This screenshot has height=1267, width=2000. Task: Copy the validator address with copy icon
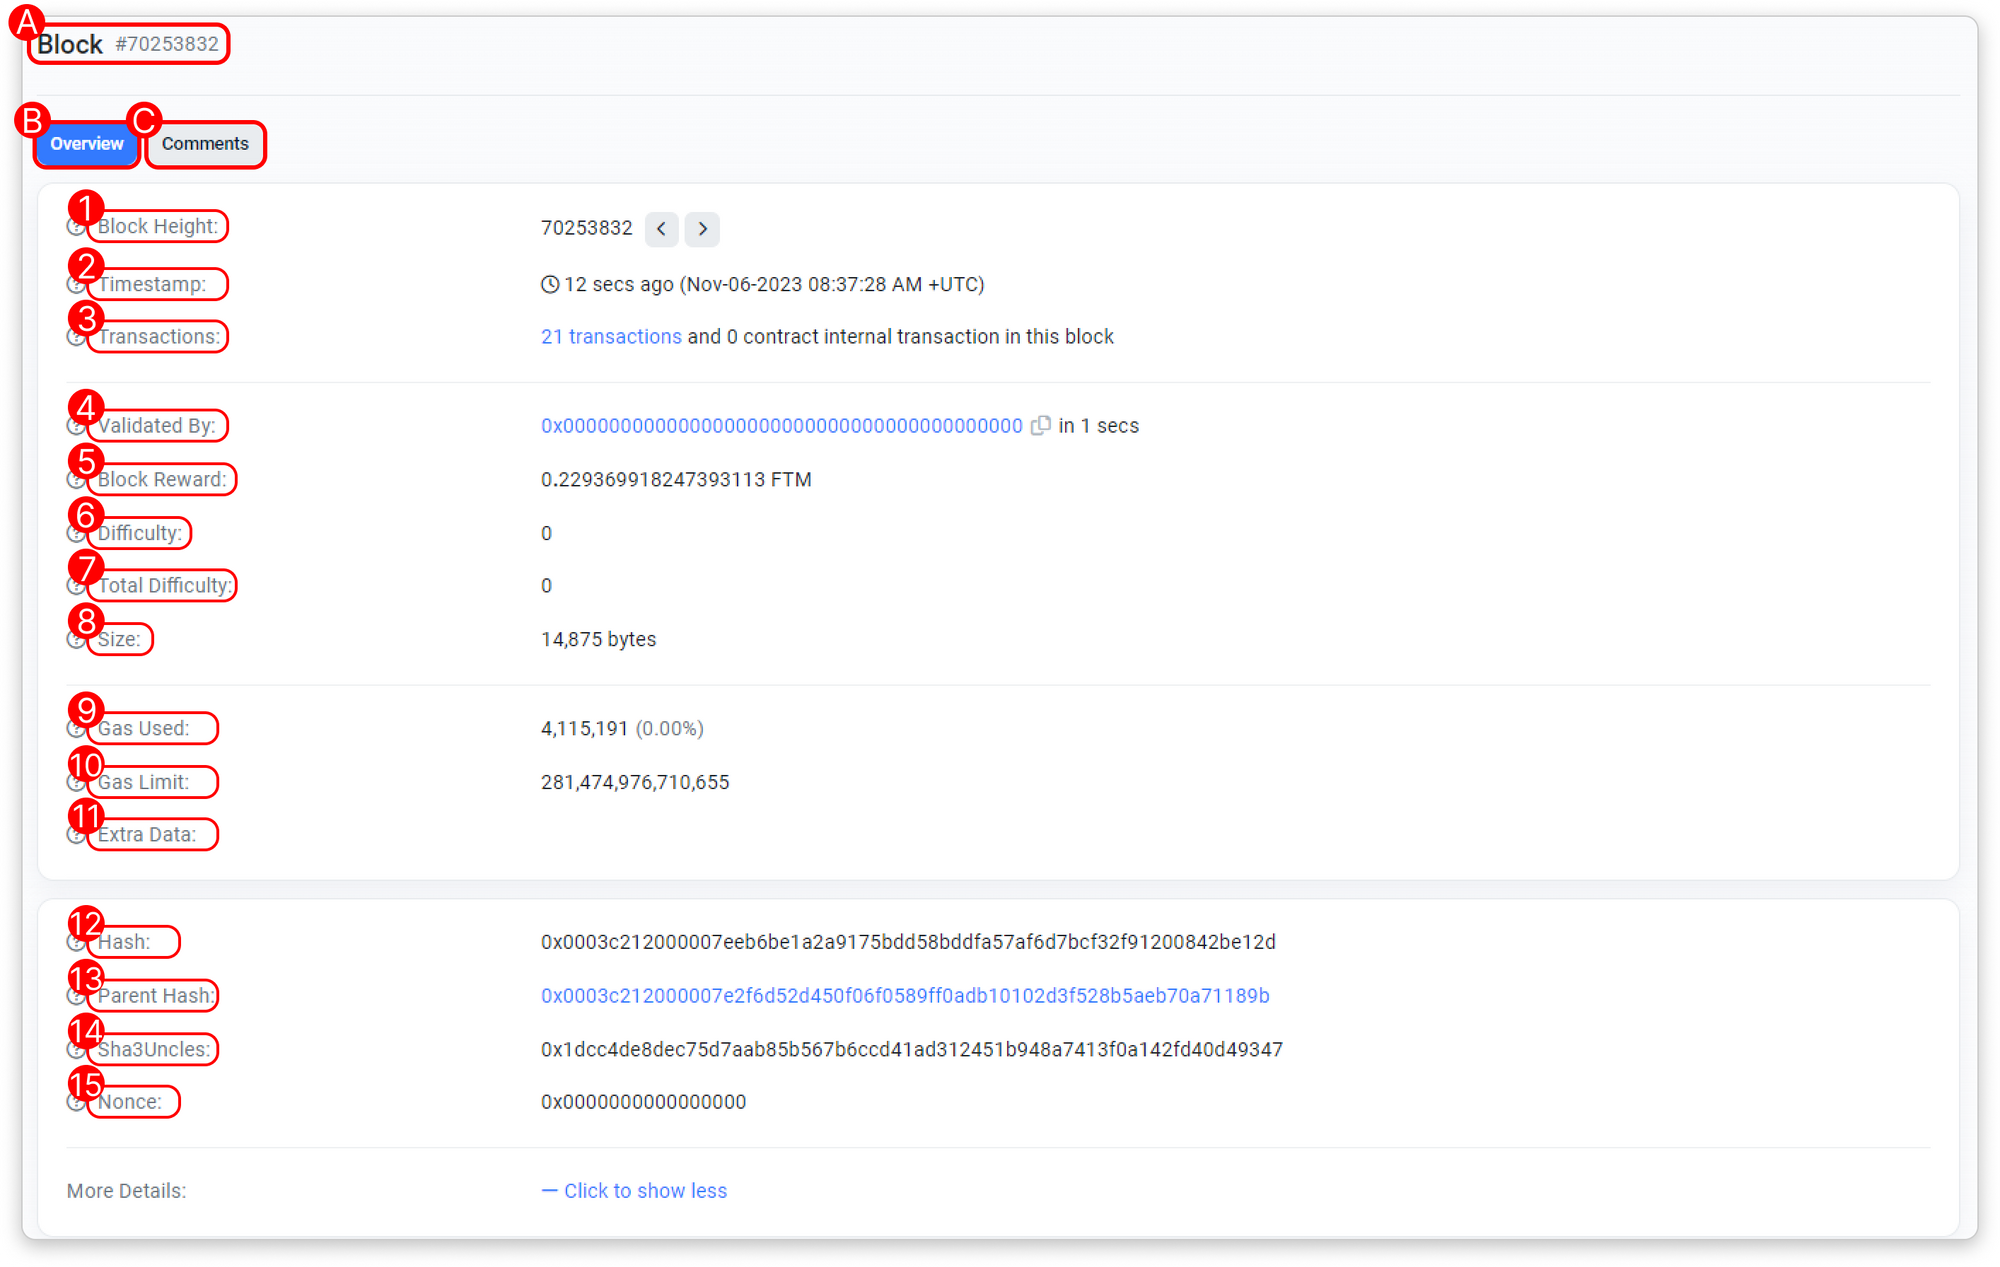pyautogui.click(x=1041, y=426)
